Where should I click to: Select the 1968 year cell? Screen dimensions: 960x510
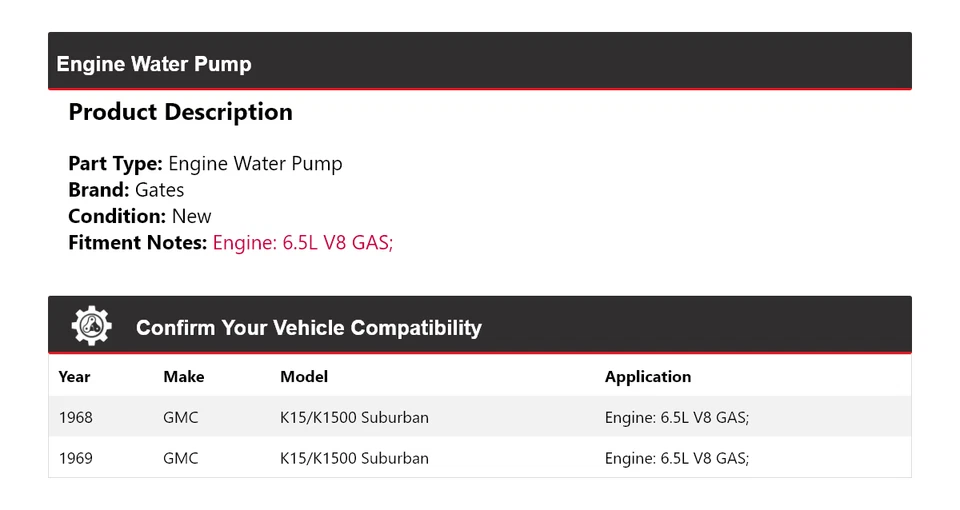tap(75, 417)
